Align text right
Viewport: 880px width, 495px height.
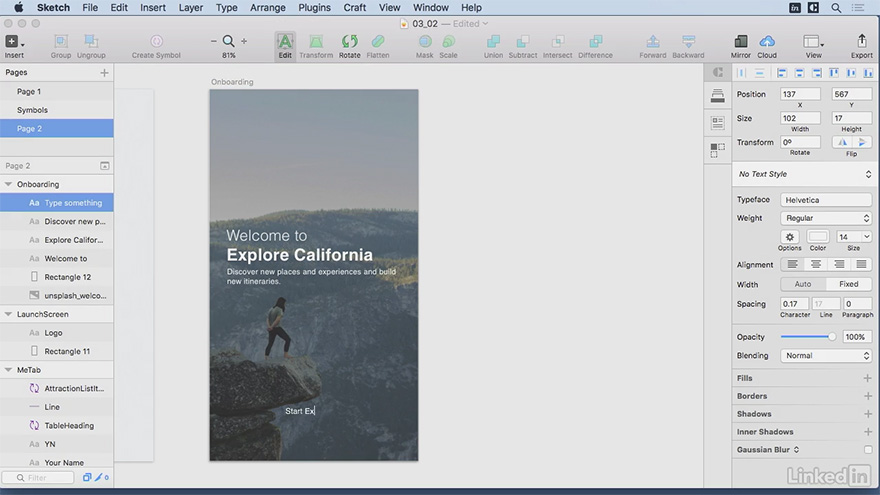click(838, 264)
